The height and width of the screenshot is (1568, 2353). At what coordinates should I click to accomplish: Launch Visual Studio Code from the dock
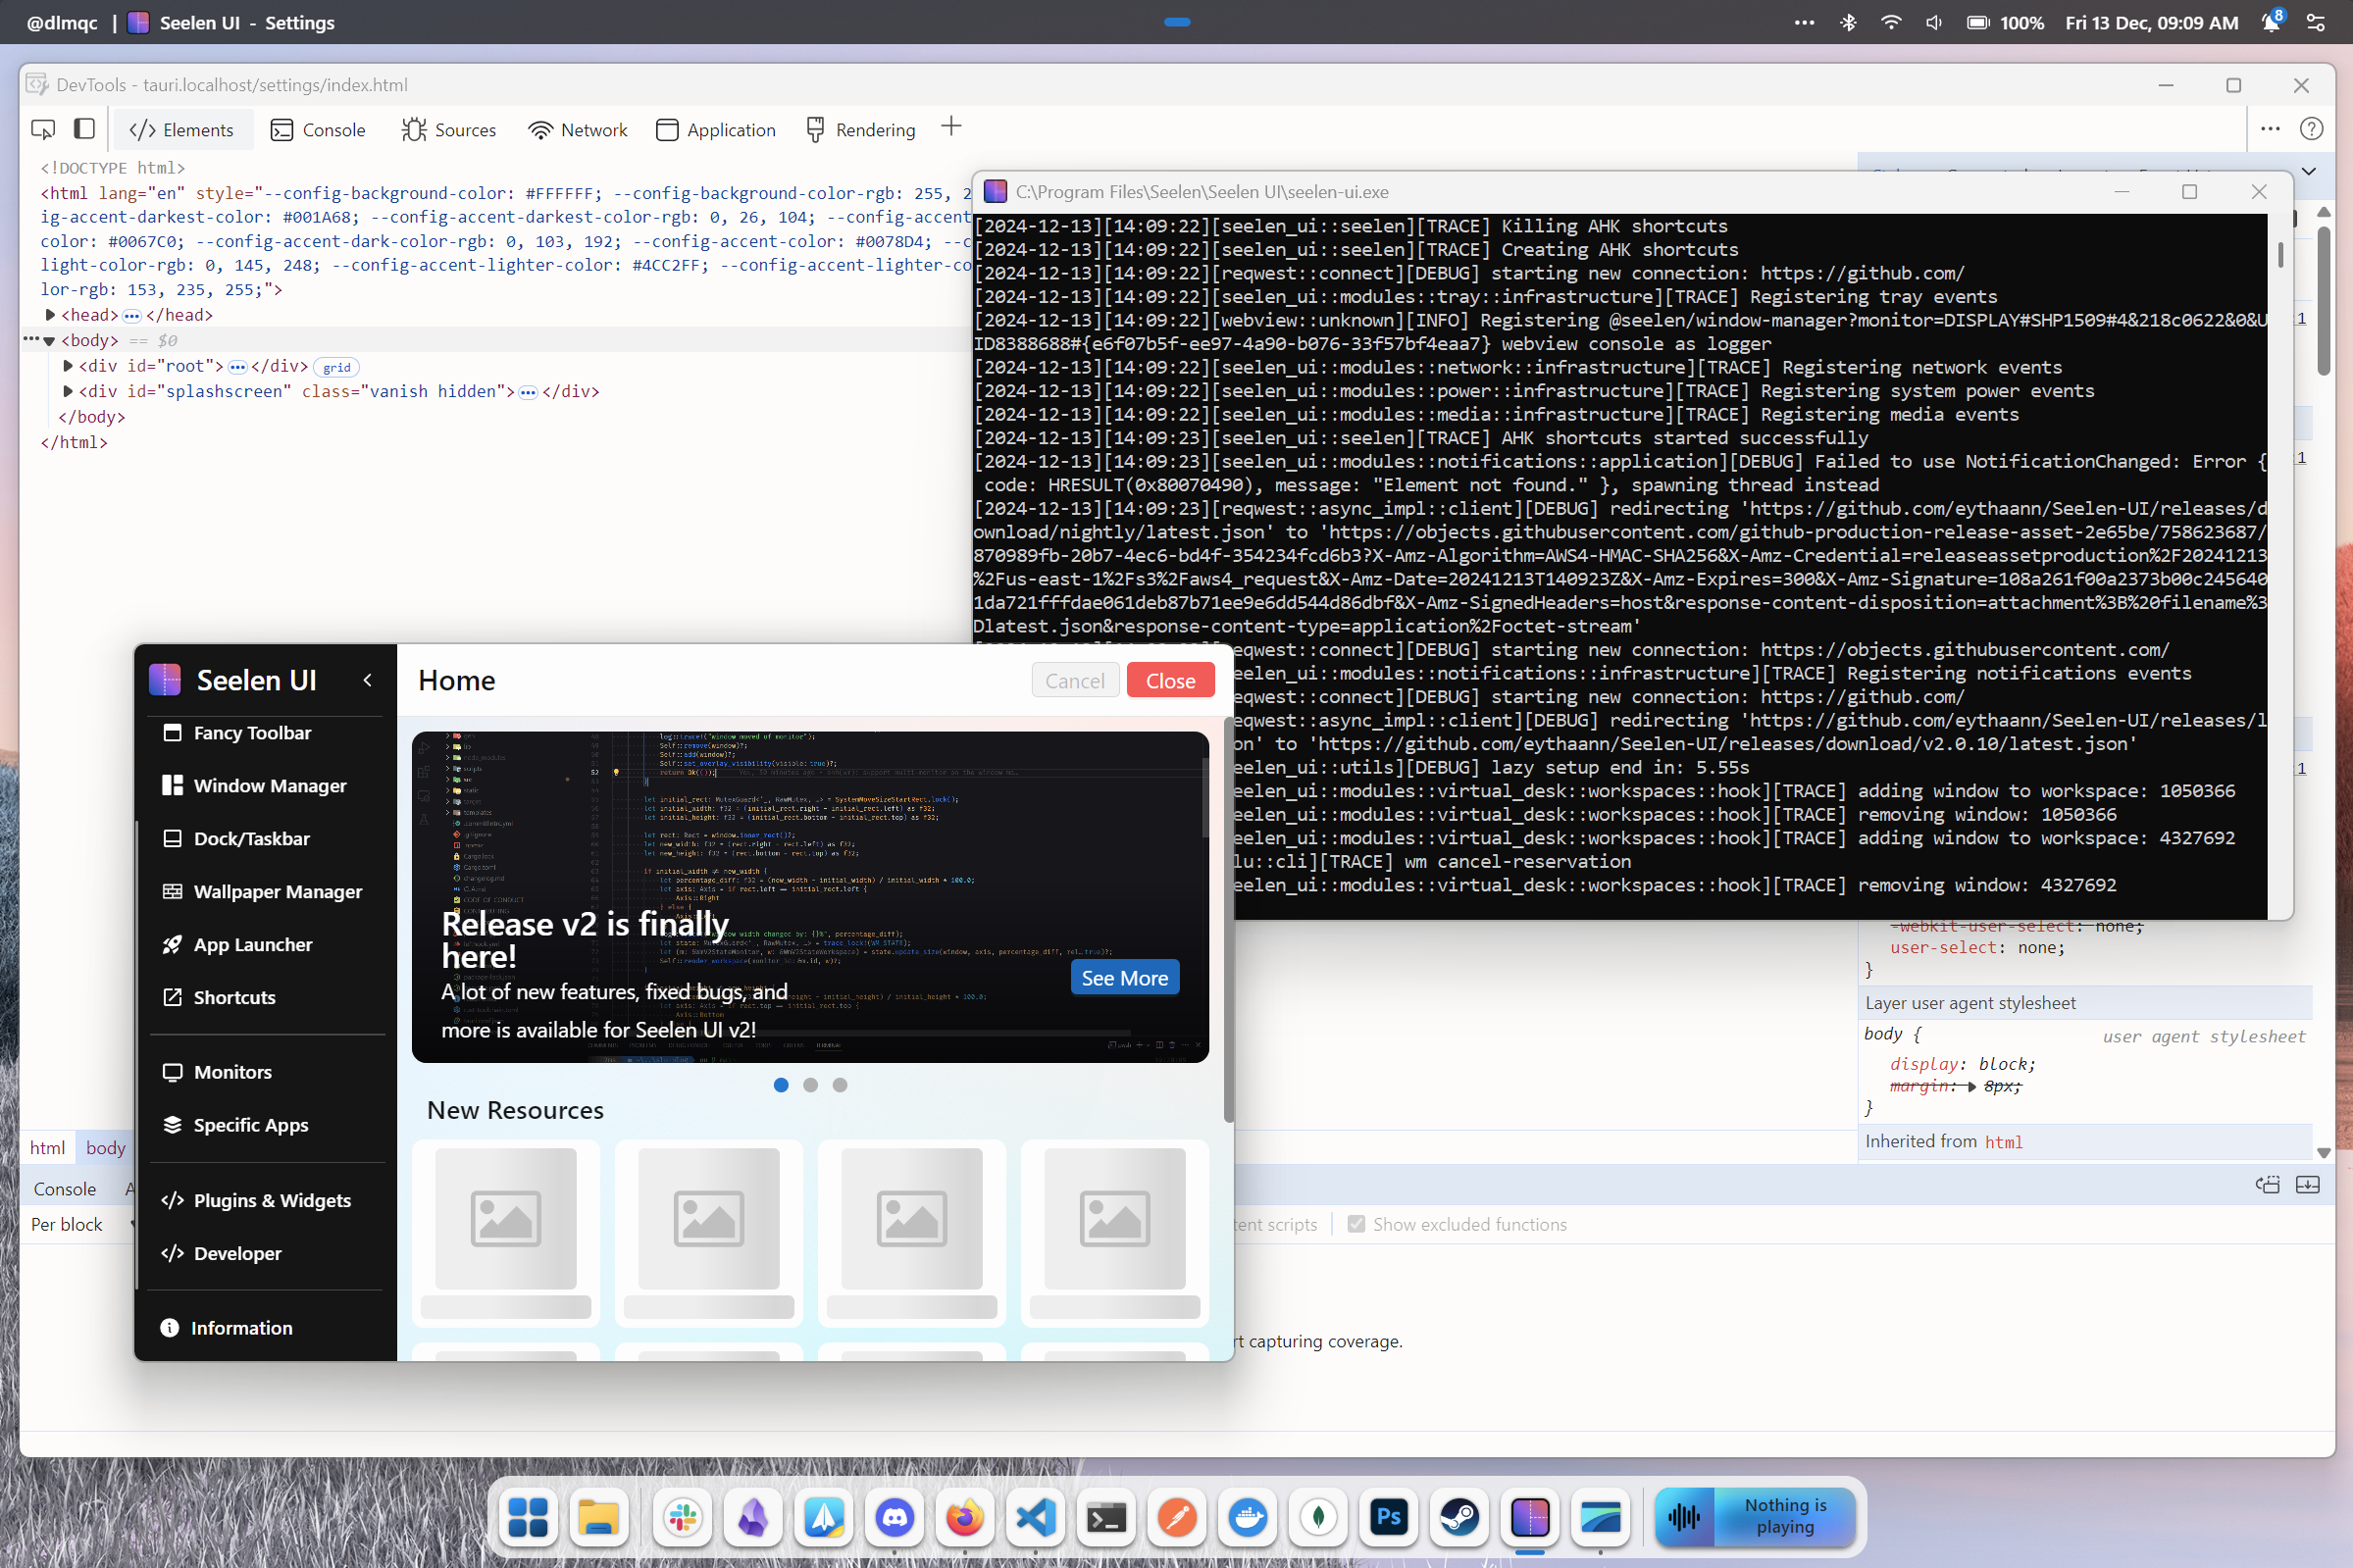coord(1036,1517)
